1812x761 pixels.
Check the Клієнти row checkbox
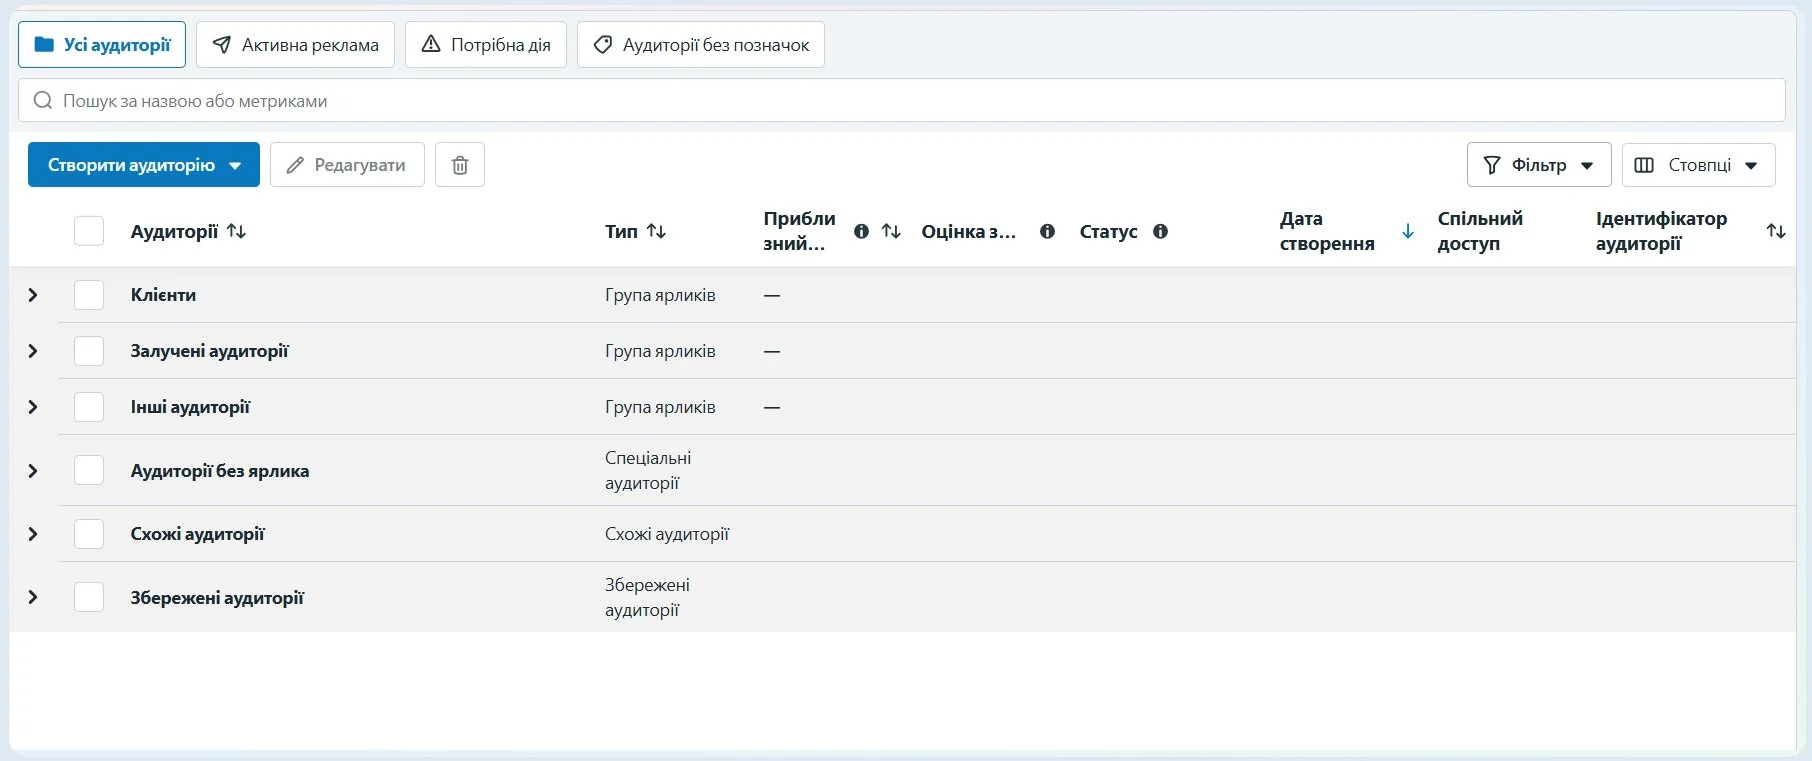(89, 295)
